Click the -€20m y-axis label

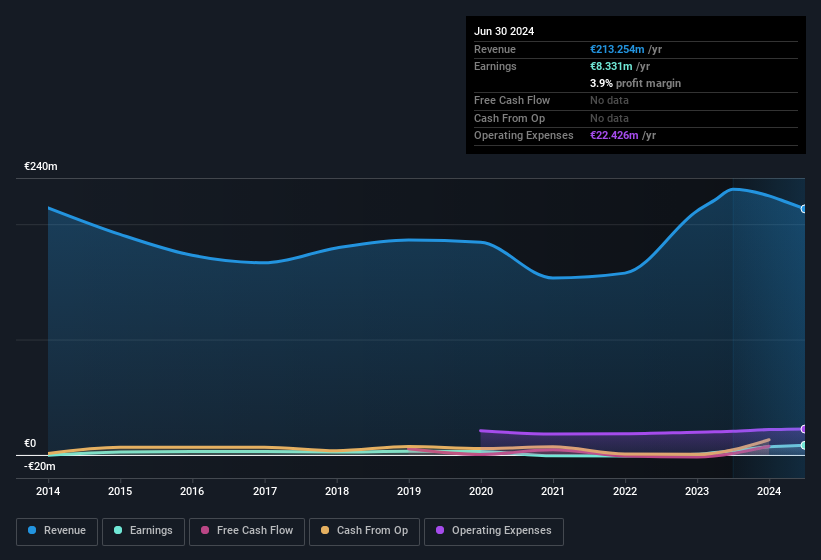click(40, 466)
